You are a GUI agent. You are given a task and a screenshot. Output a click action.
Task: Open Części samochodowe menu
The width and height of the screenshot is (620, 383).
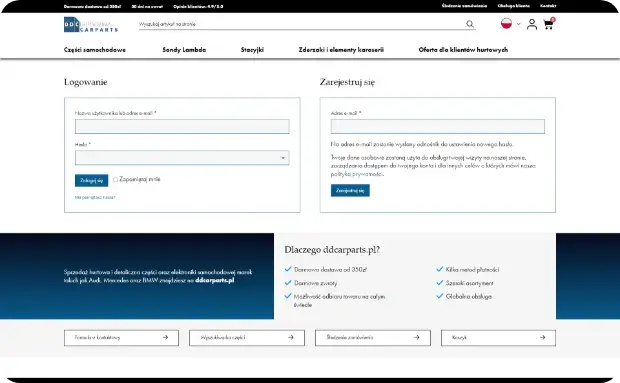point(95,50)
